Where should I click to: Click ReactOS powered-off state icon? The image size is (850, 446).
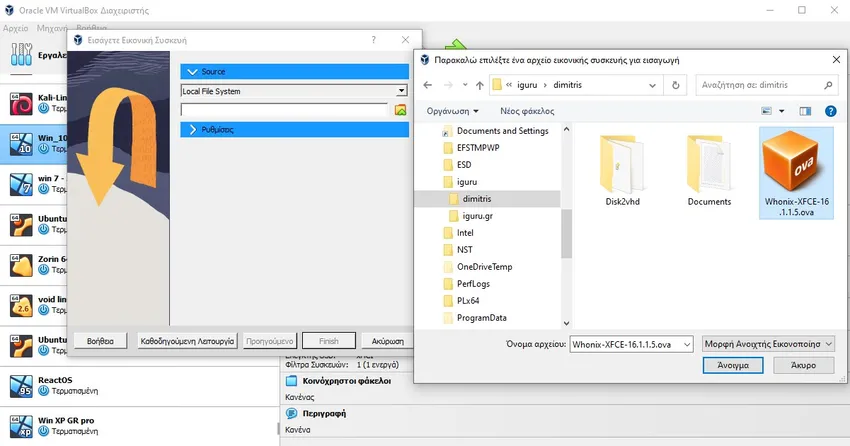point(43,391)
